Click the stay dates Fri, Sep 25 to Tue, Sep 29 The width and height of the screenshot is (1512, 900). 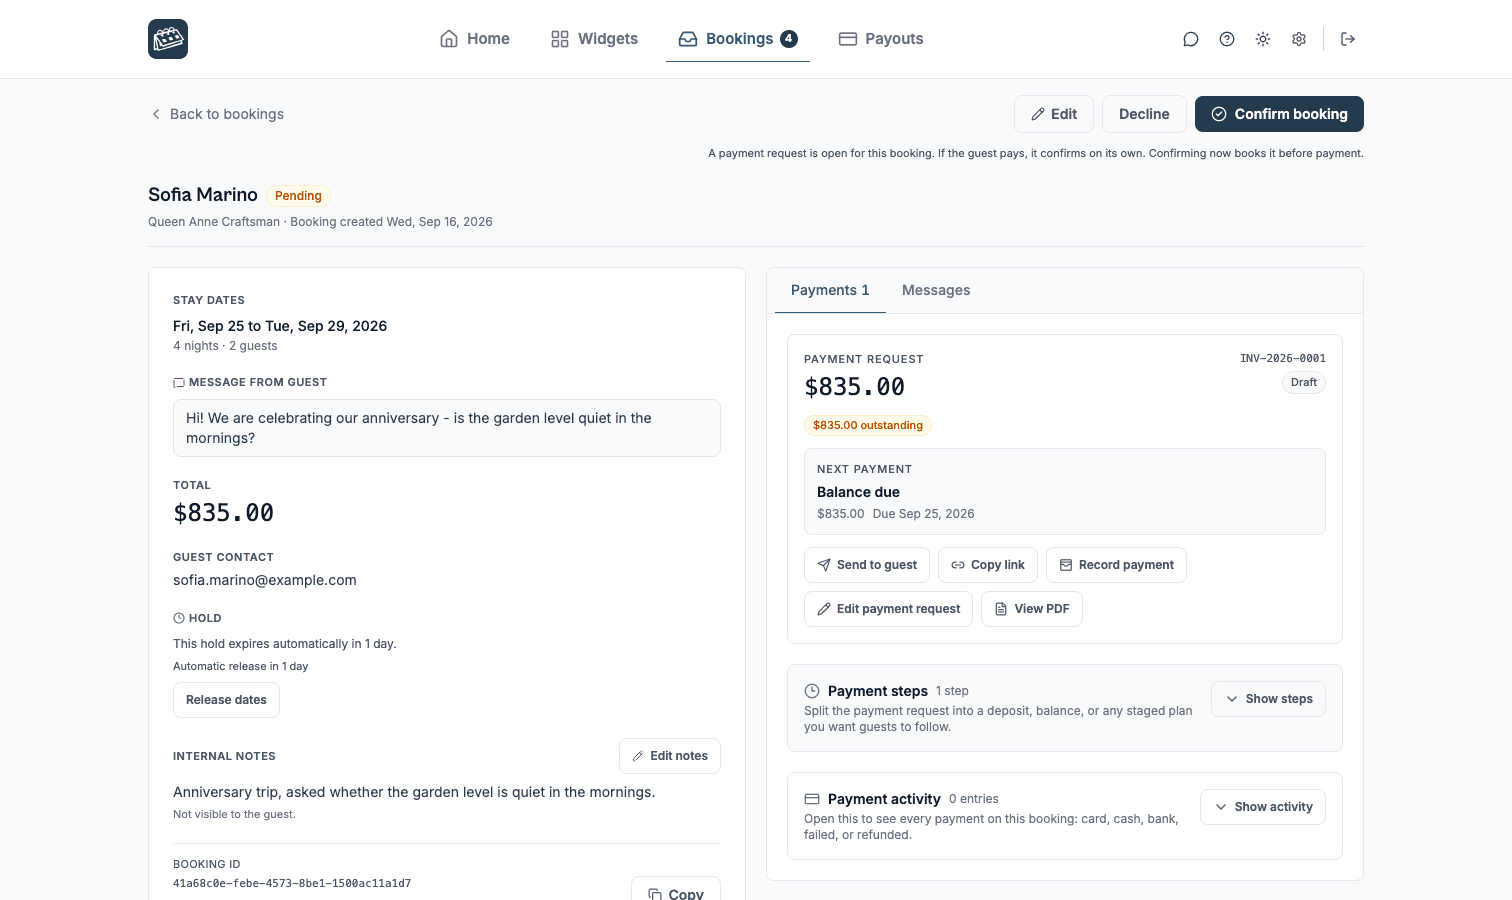click(x=280, y=326)
